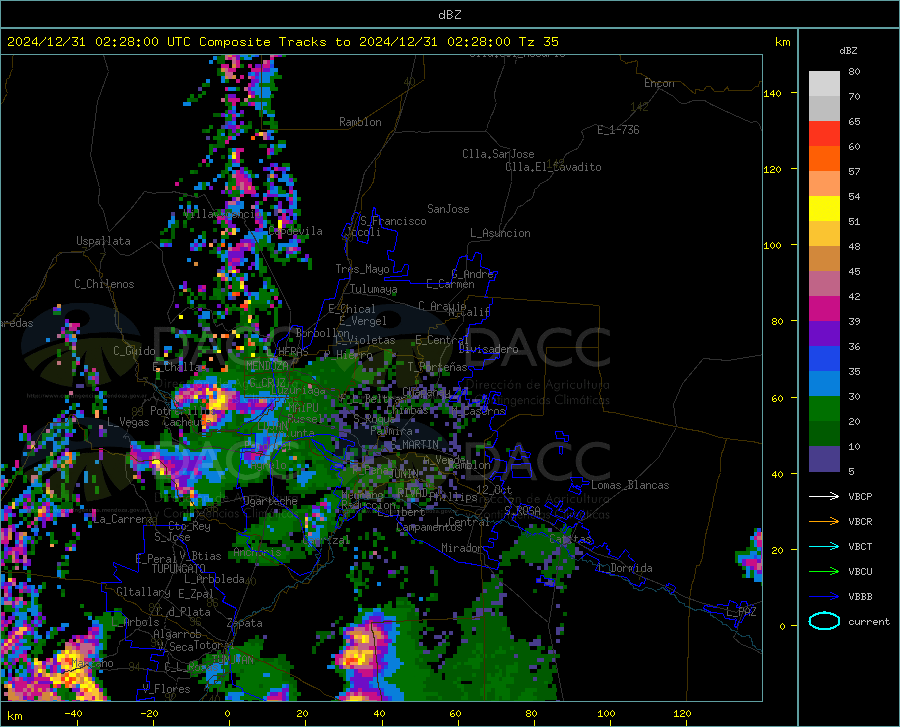This screenshot has height=727, width=900.
Task: Click the SanJose label near S_Francisco
Action: (x=448, y=209)
